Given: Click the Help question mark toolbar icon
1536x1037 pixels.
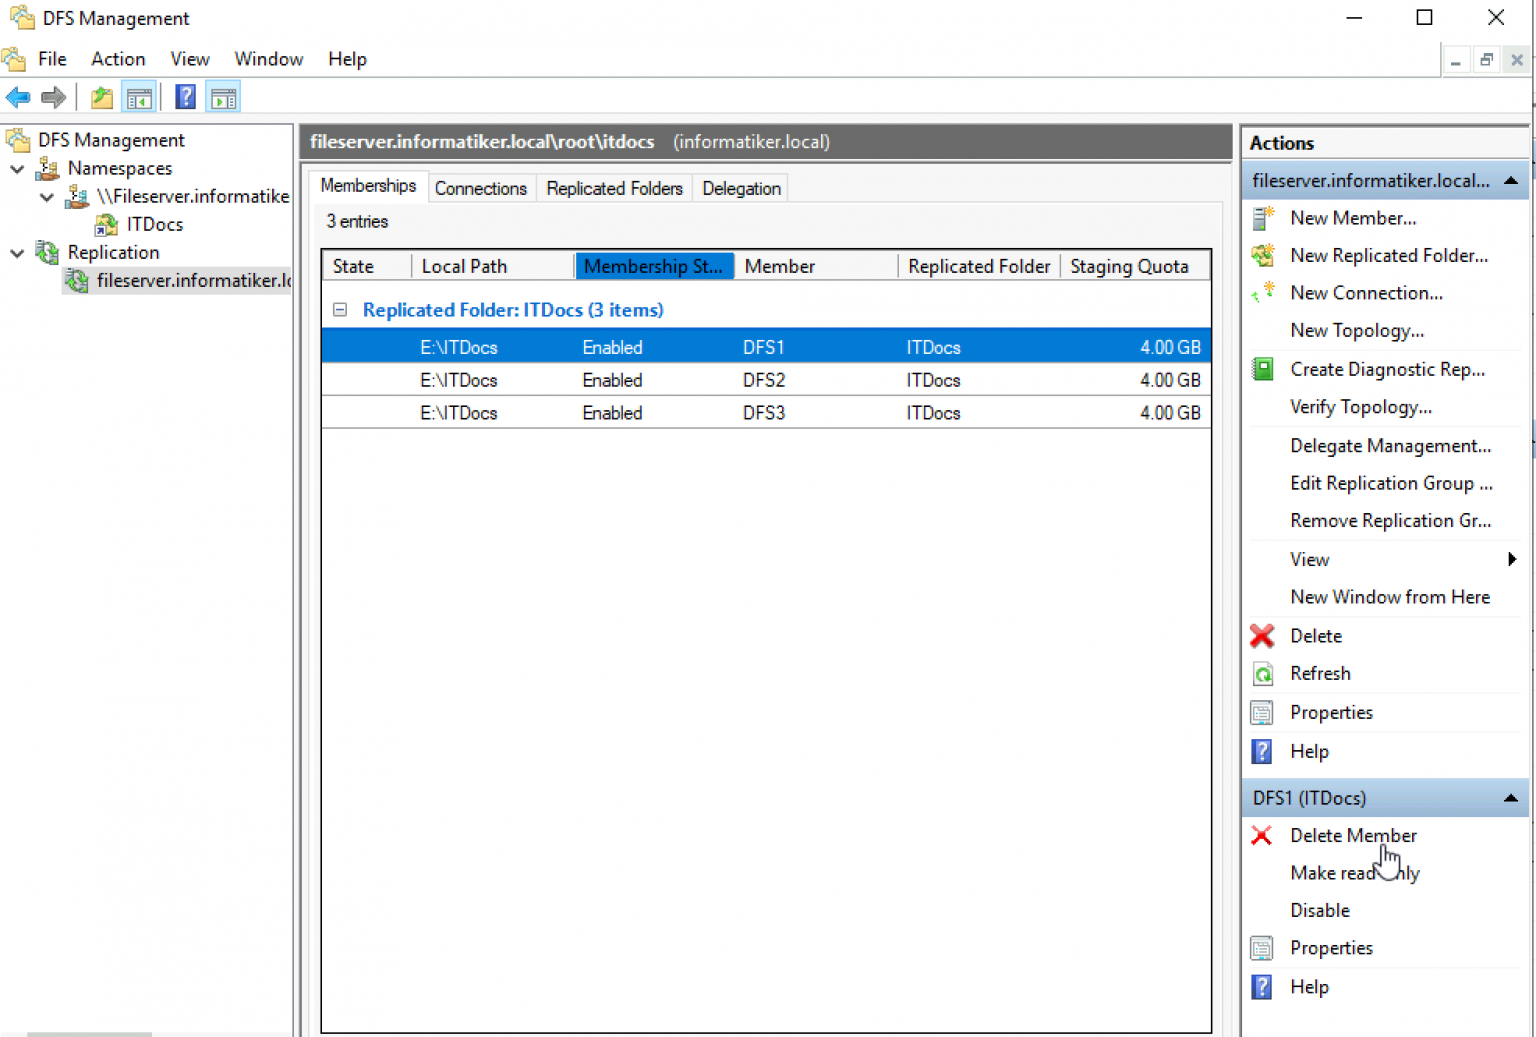Looking at the screenshot, I should coord(185,96).
